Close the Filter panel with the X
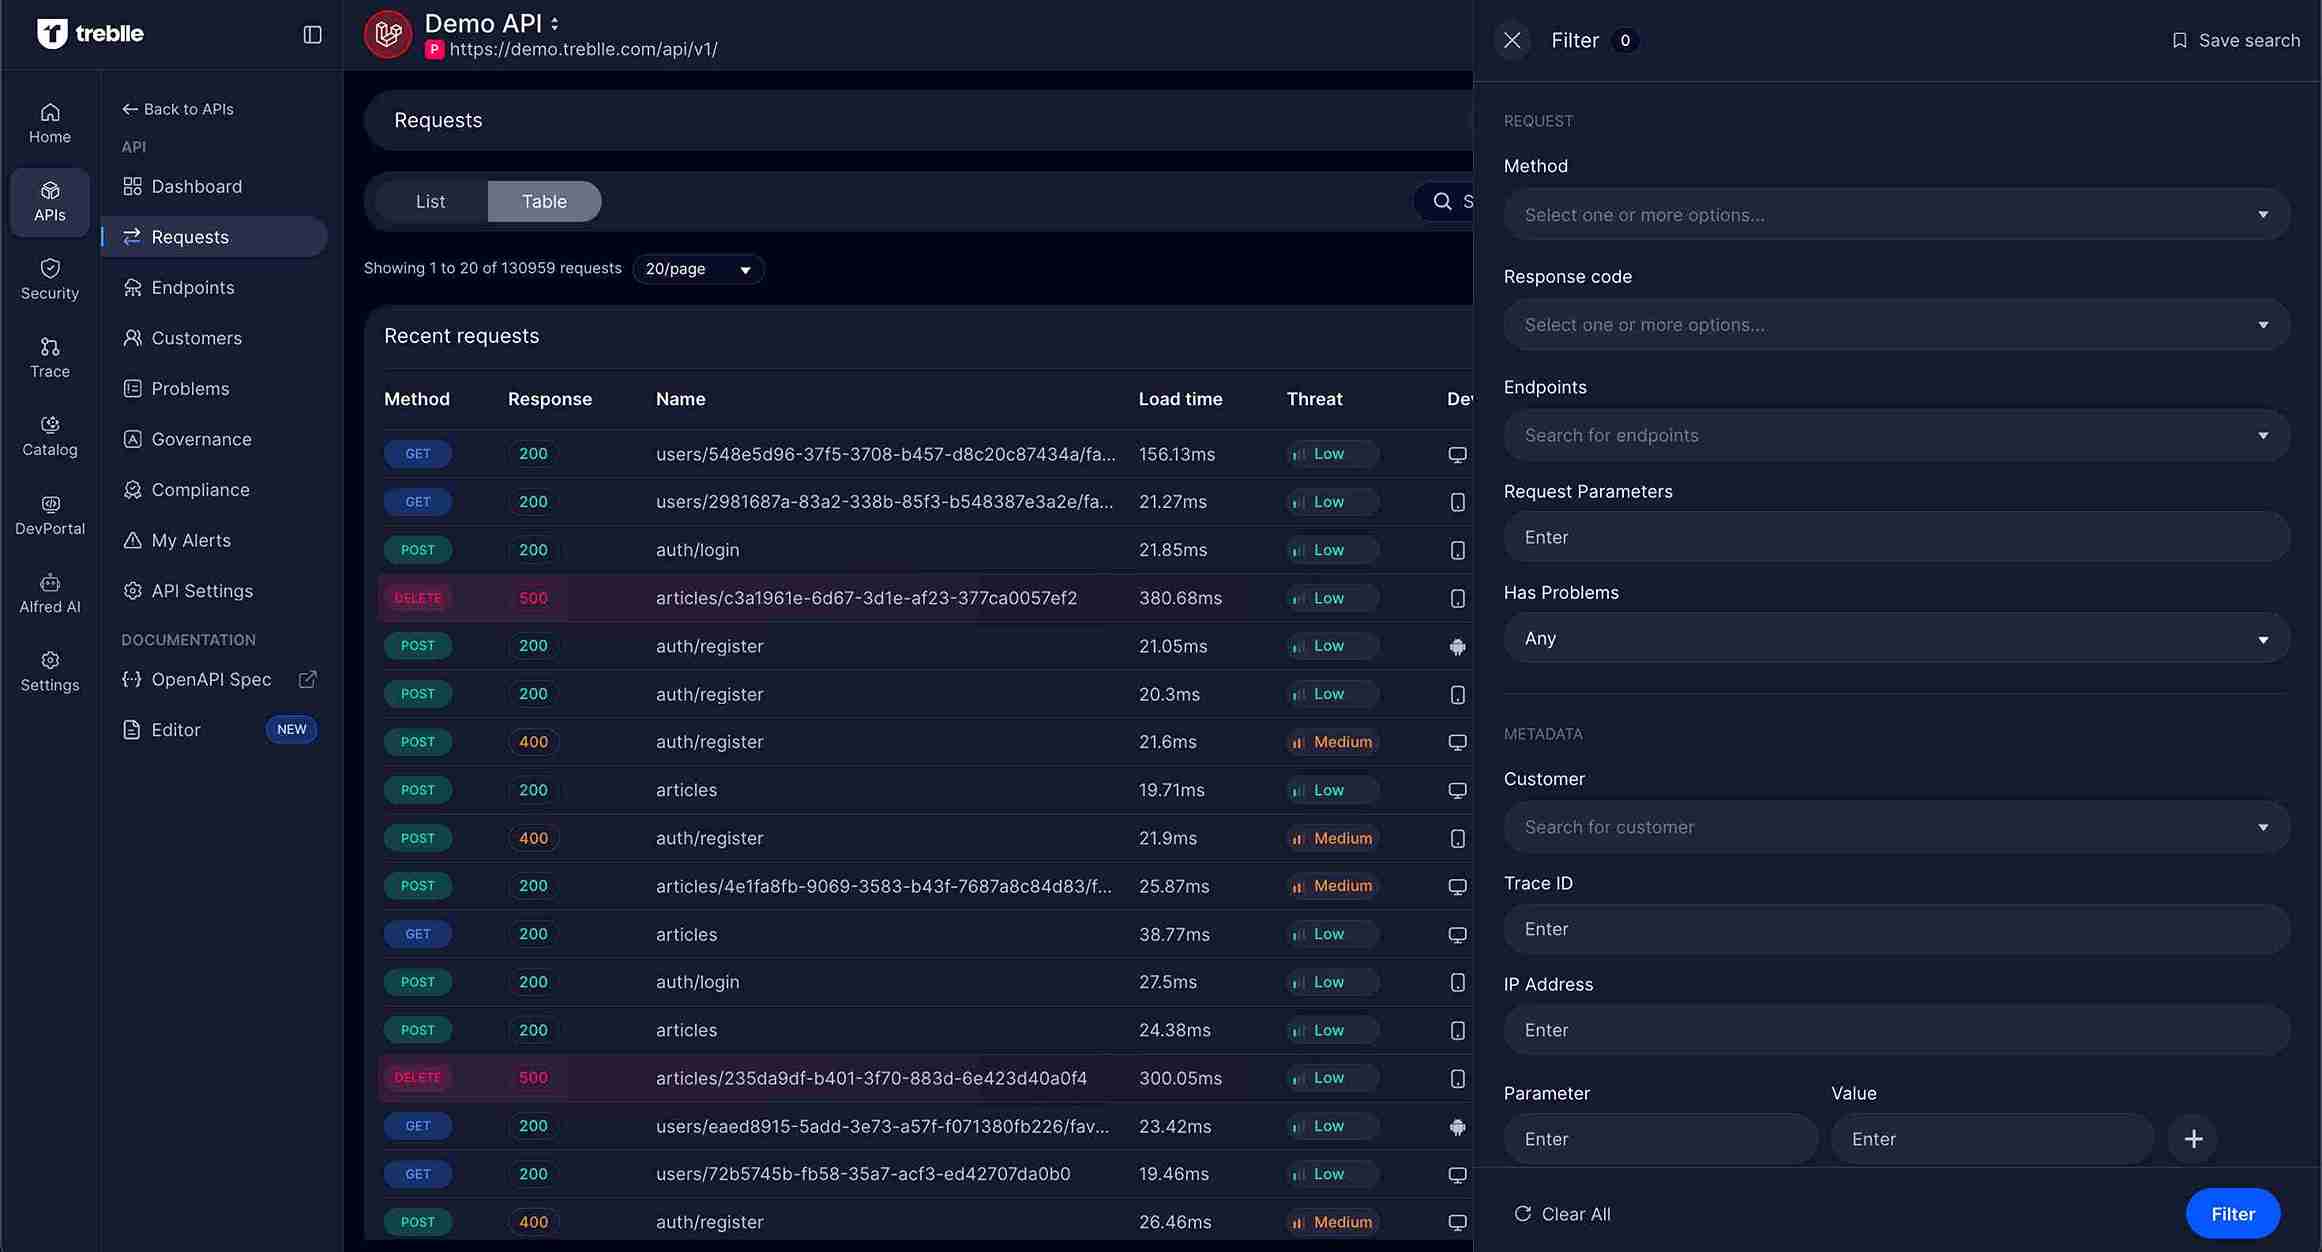The image size is (2322, 1252). click(1512, 40)
